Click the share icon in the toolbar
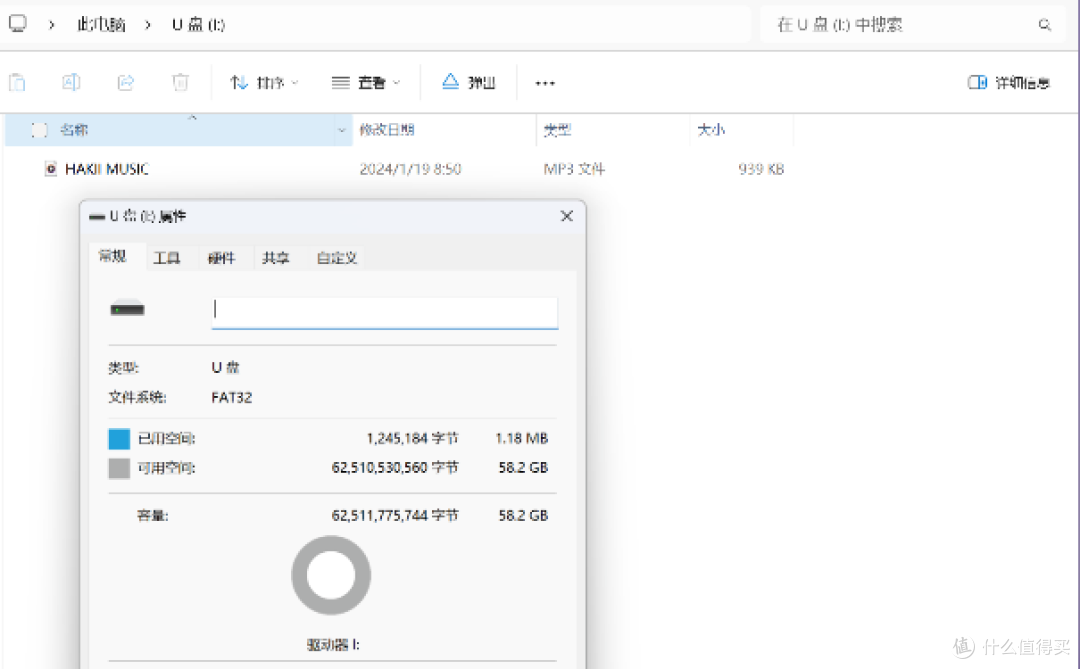This screenshot has width=1080, height=669. [x=125, y=83]
